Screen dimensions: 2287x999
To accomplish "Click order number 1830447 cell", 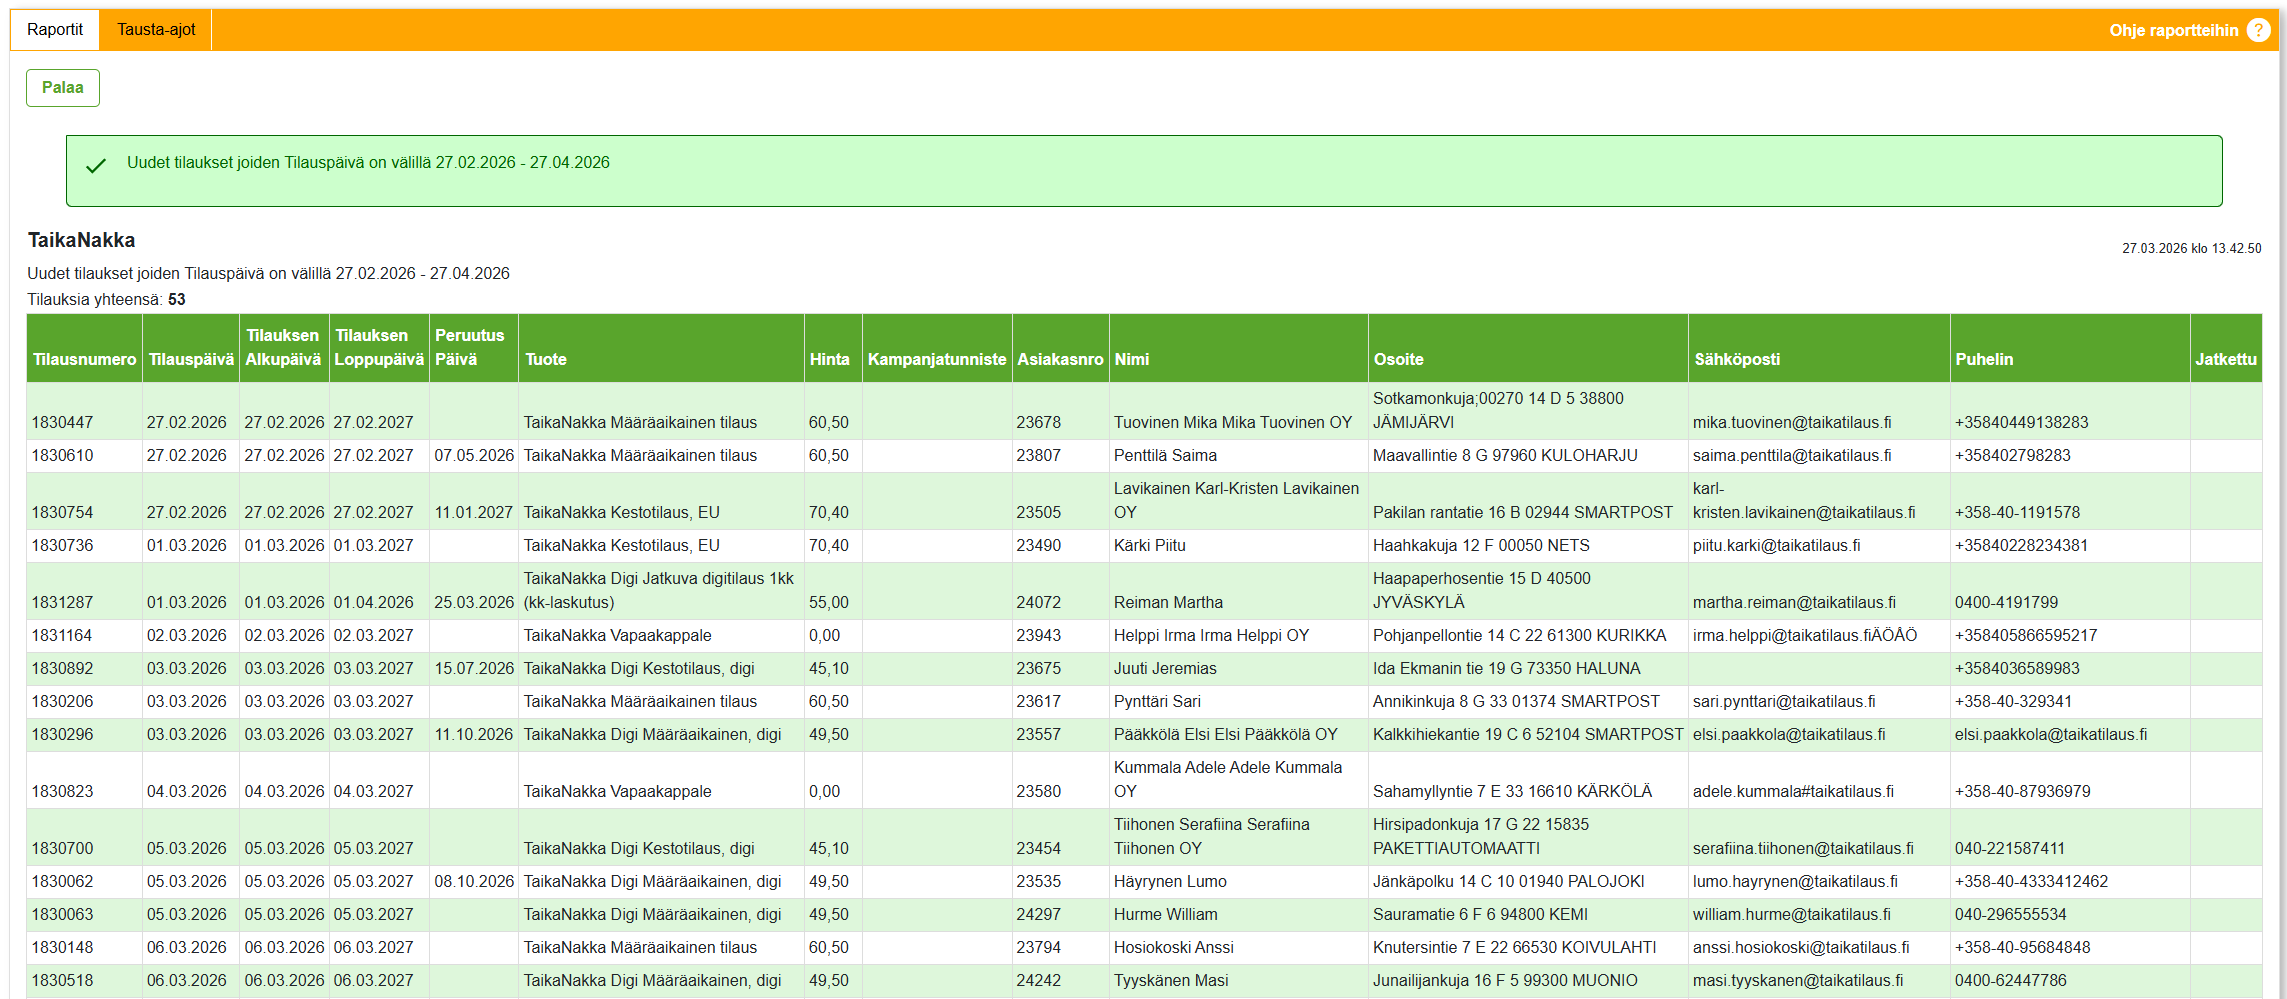I will click(x=62, y=422).
